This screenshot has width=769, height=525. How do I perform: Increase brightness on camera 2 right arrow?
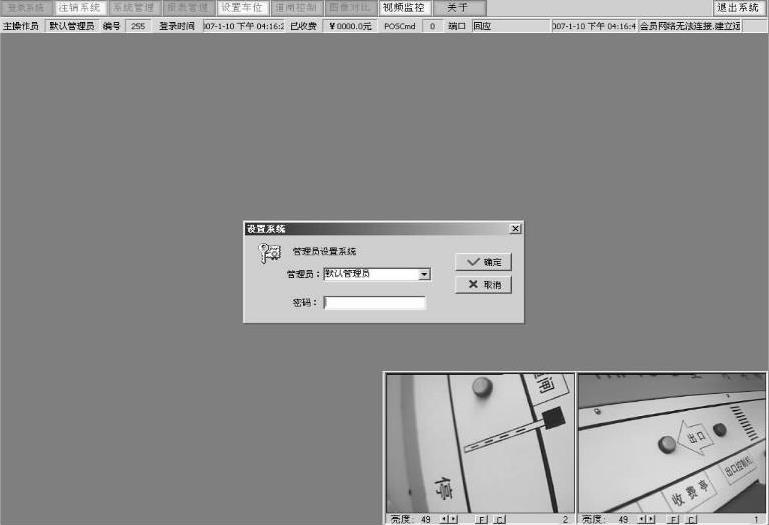454,519
